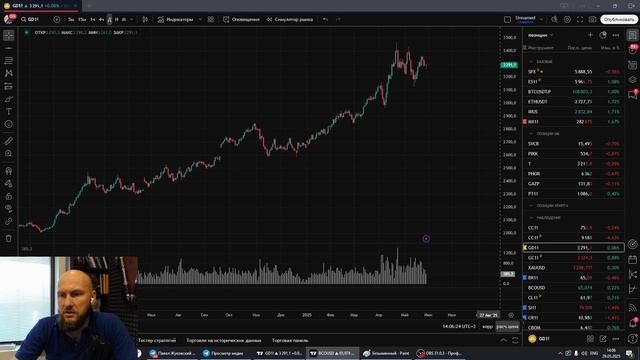Select the GAZP row in watchlist

point(573,184)
